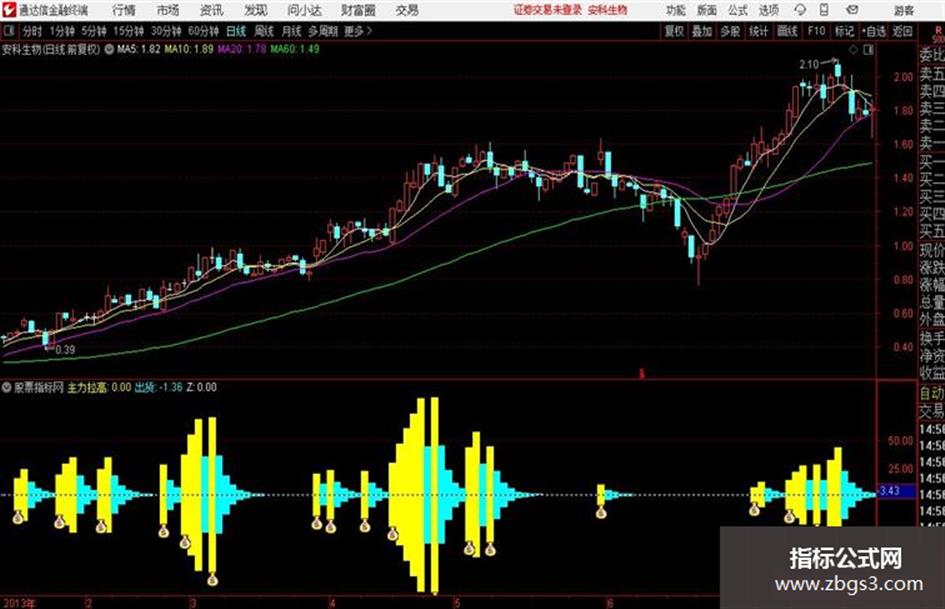Image resolution: width=945 pixels, height=609 pixels.
Task: Click the 2.10 high price marker
Action: click(809, 65)
